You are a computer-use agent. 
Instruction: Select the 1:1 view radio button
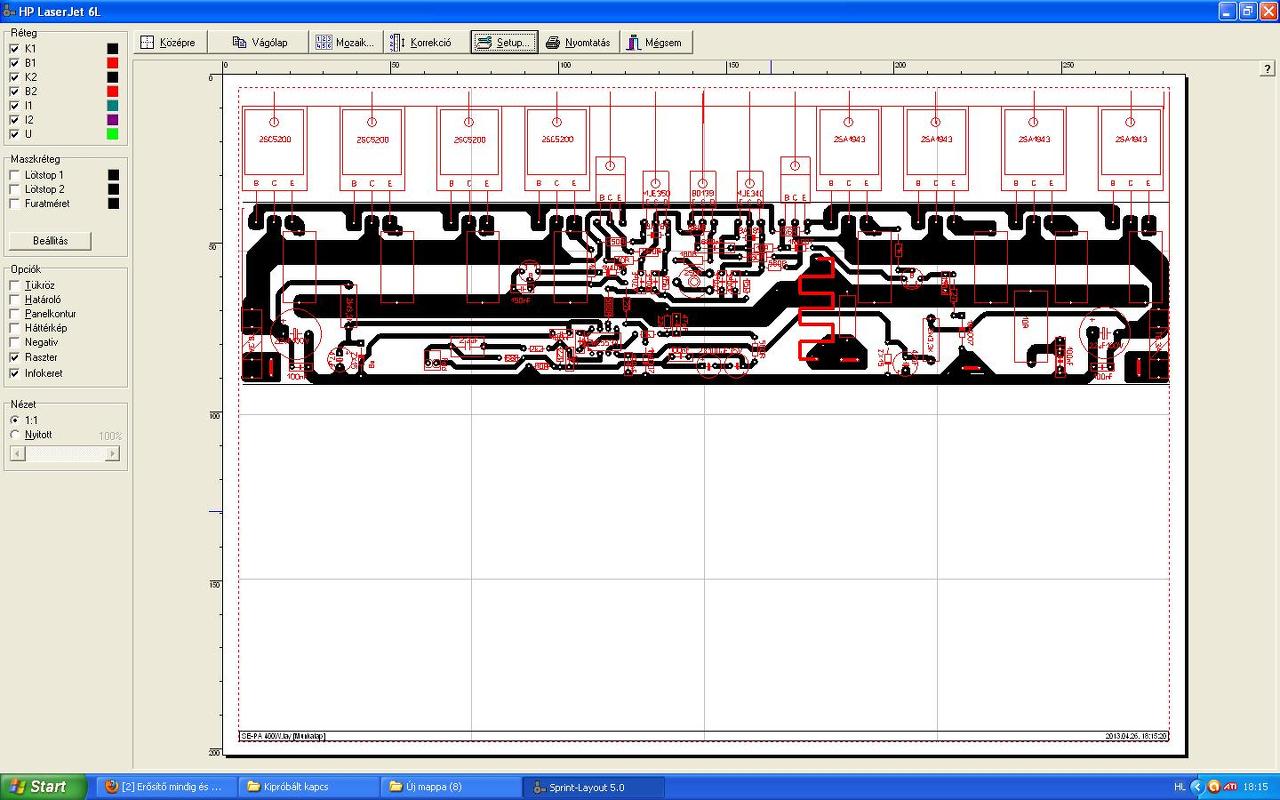[14, 420]
